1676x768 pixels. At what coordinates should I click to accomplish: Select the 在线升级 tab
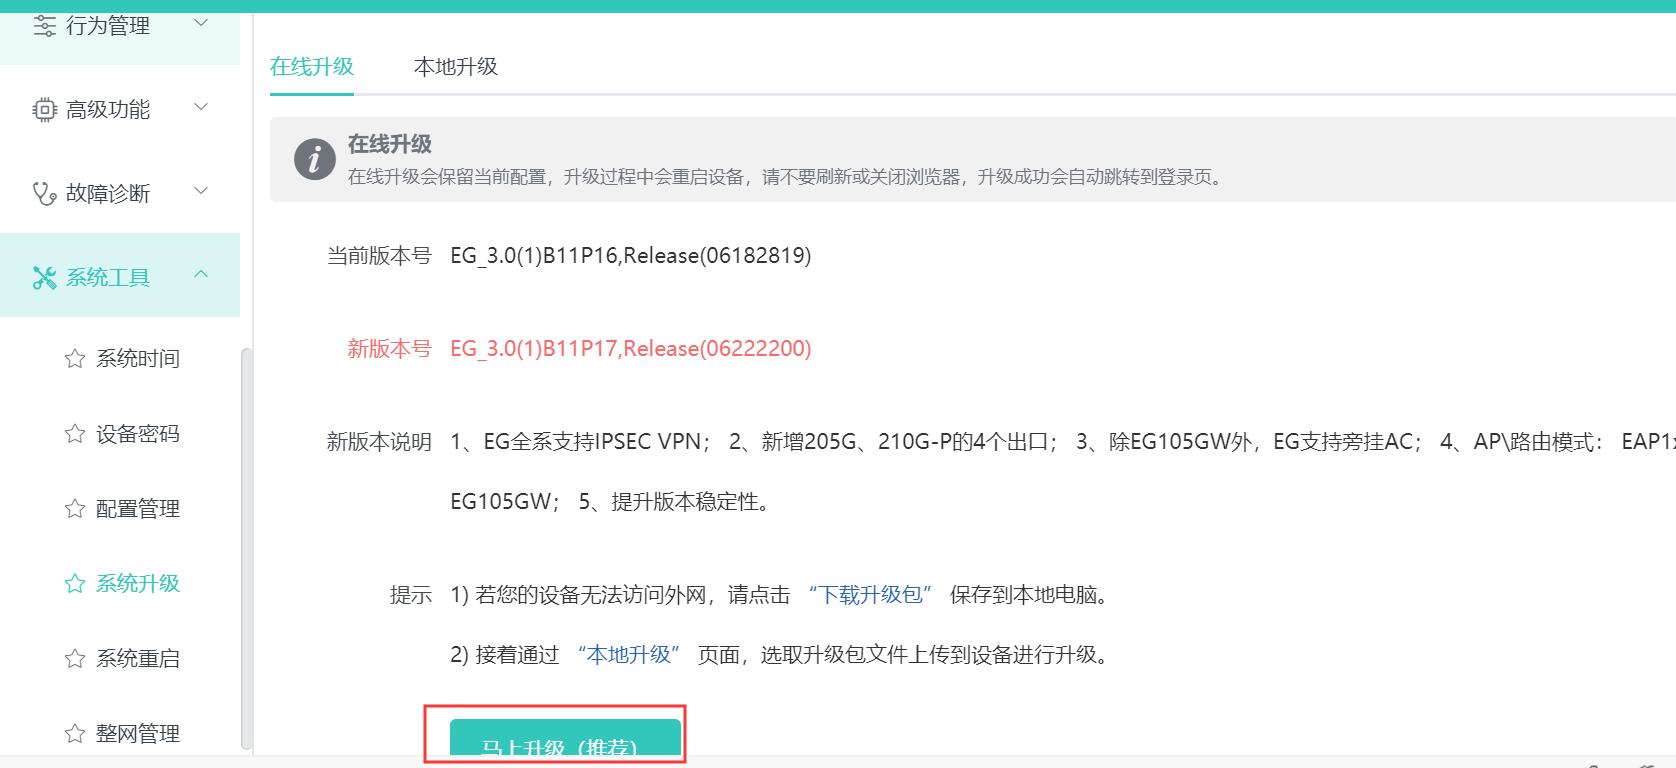[x=312, y=67]
